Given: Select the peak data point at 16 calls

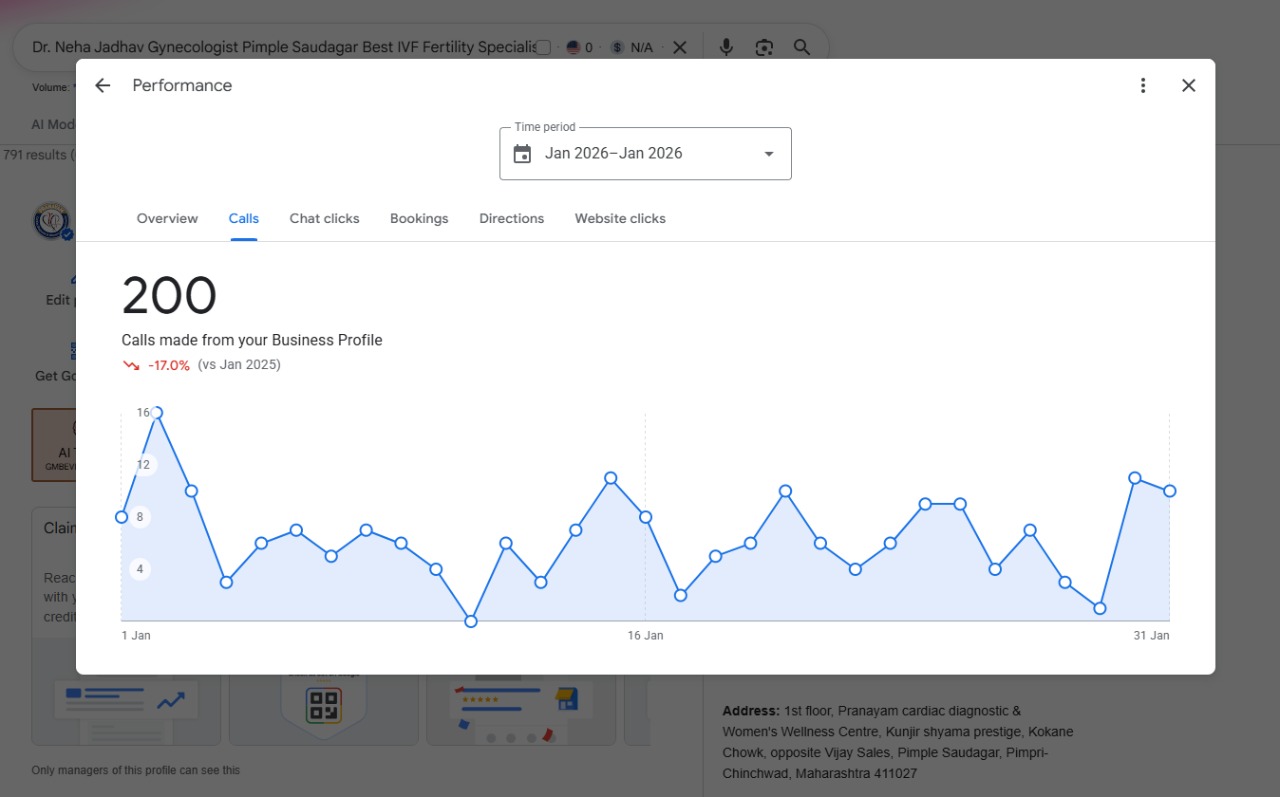Looking at the screenshot, I should point(156,412).
